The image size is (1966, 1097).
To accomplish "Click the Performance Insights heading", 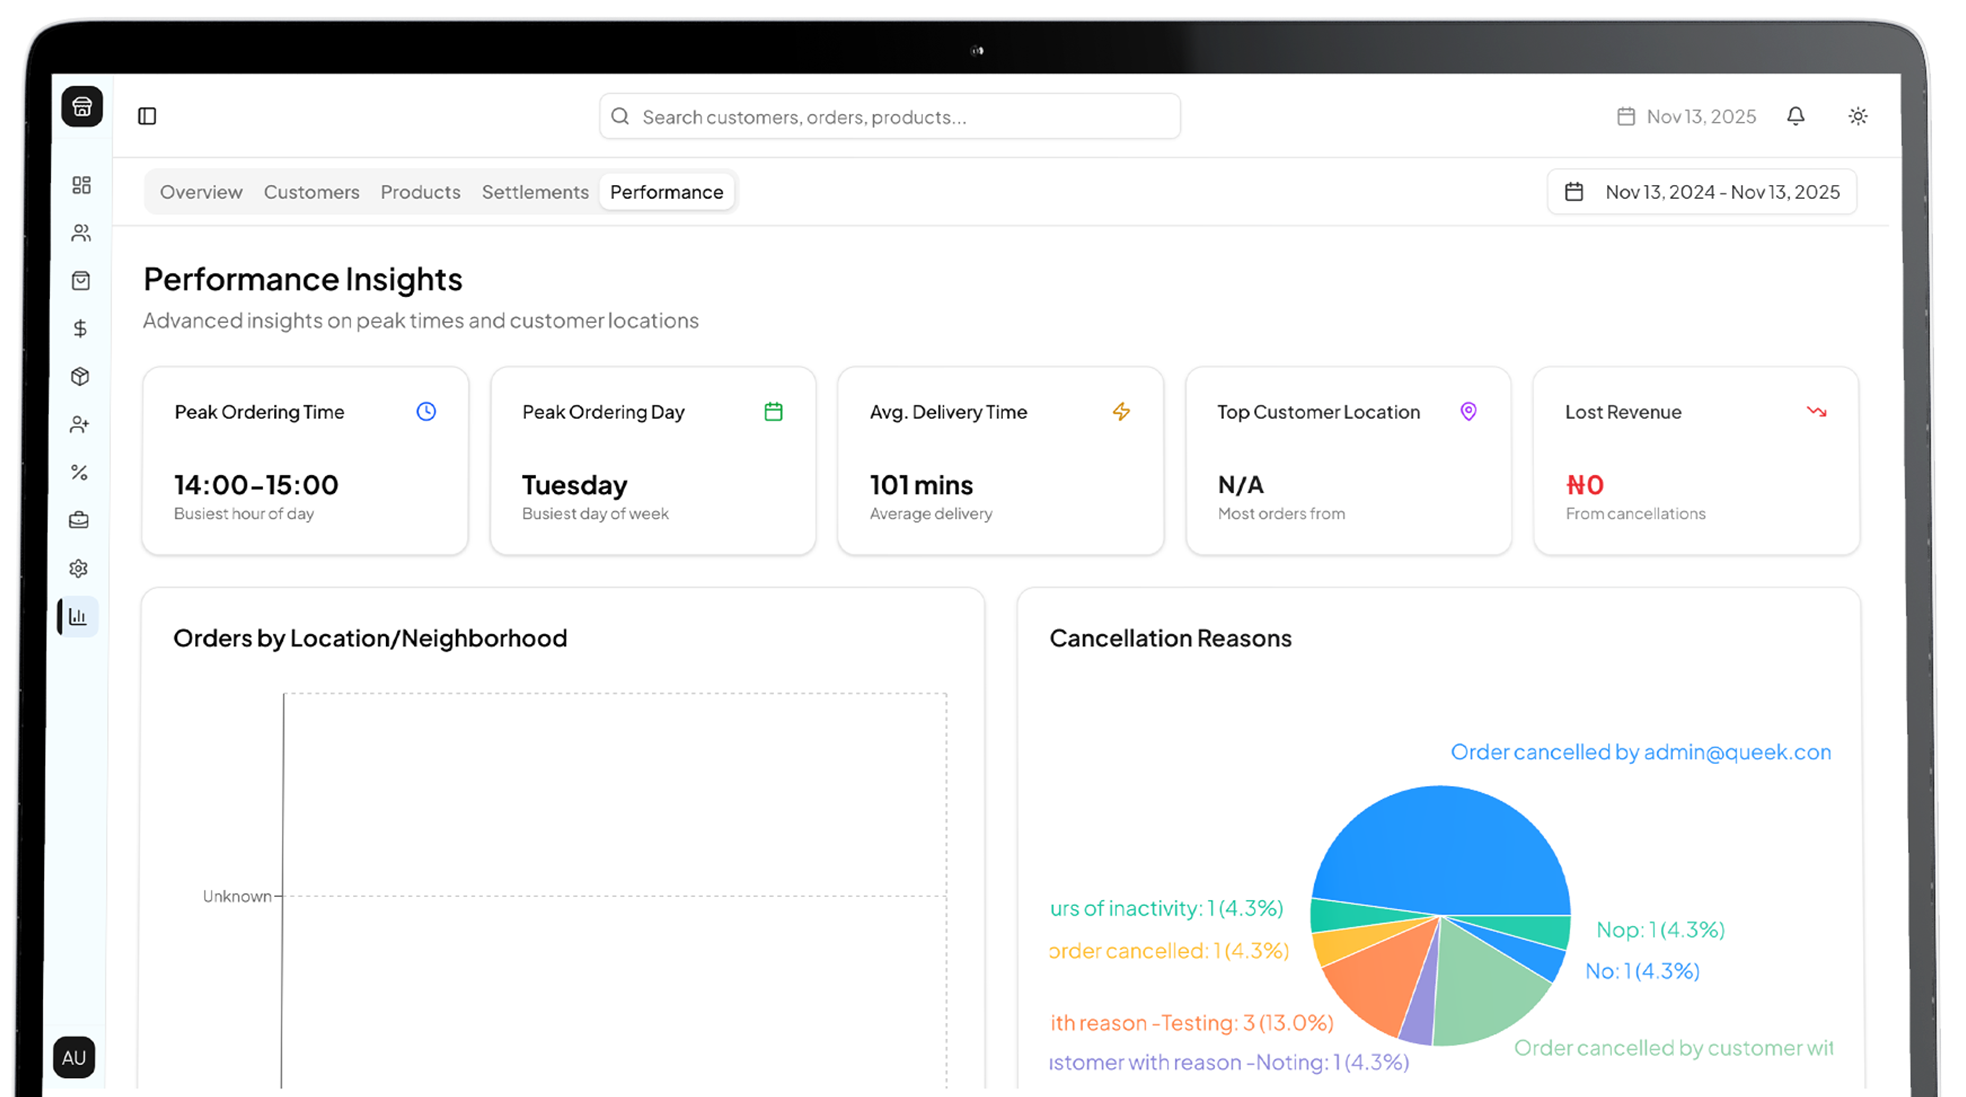I will point(303,279).
